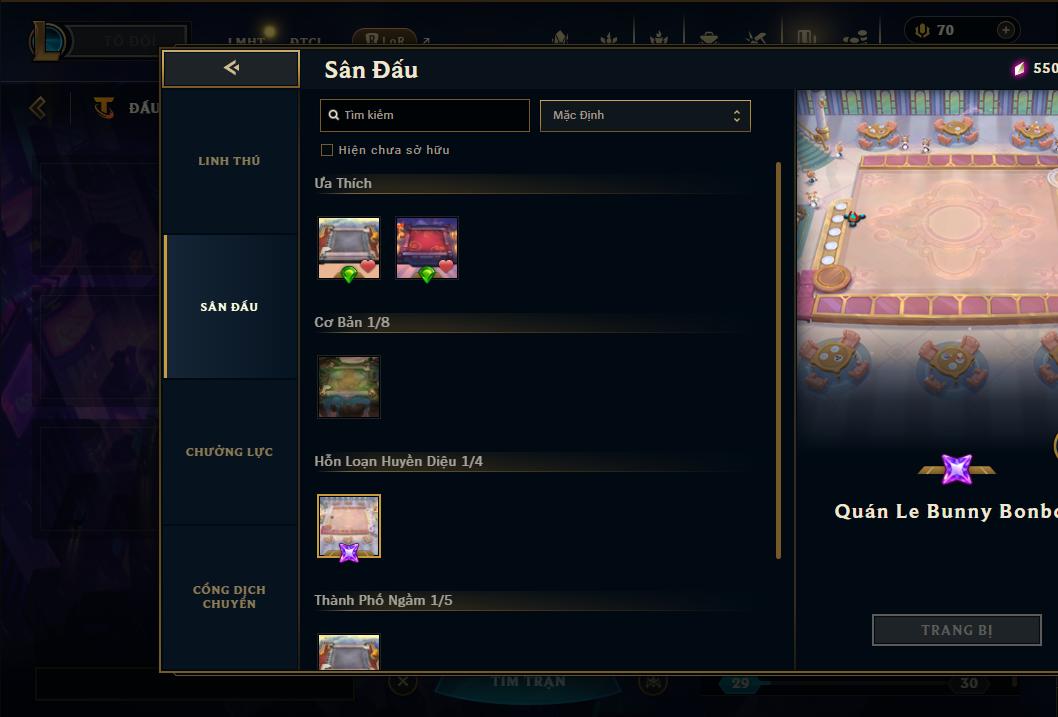Click the plus icon beside the 70 balance
Image resolution: width=1058 pixels, height=717 pixels.
pos(1005,30)
